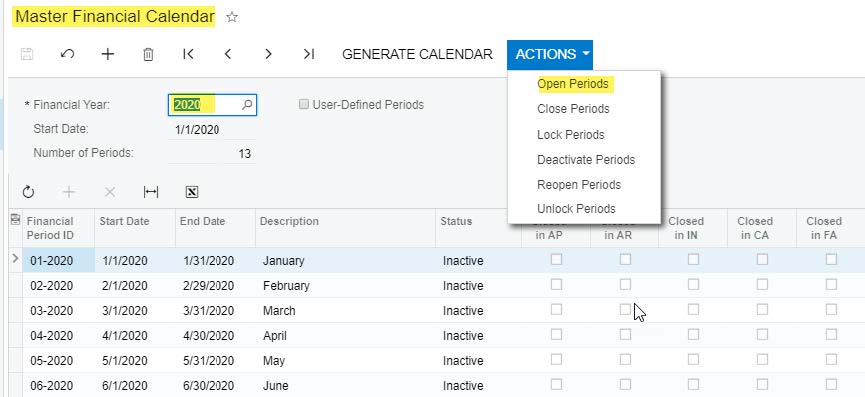Go to the first record icon
Image resolution: width=865 pixels, height=397 pixels.
click(188, 54)
